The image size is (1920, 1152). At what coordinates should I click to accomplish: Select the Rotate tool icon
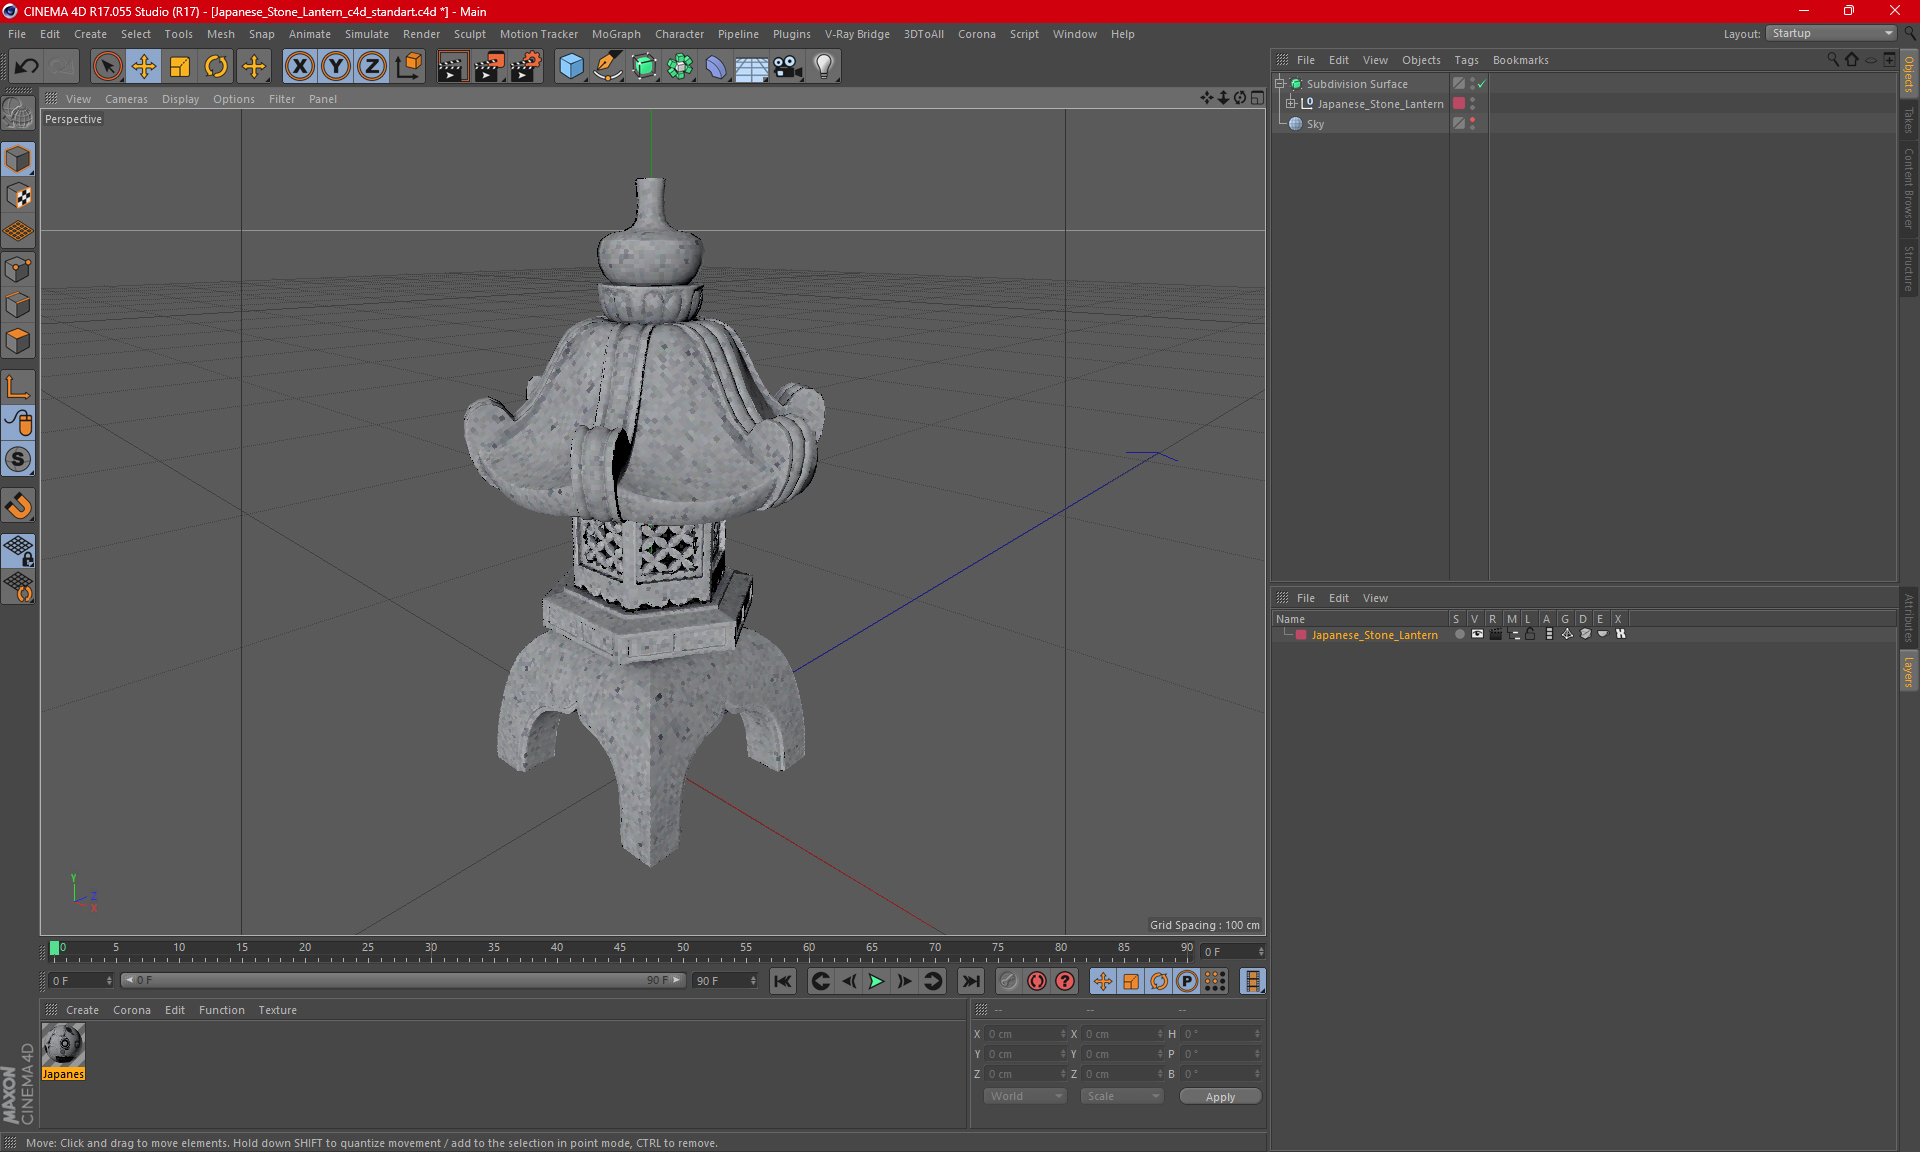tap(216, 67)
